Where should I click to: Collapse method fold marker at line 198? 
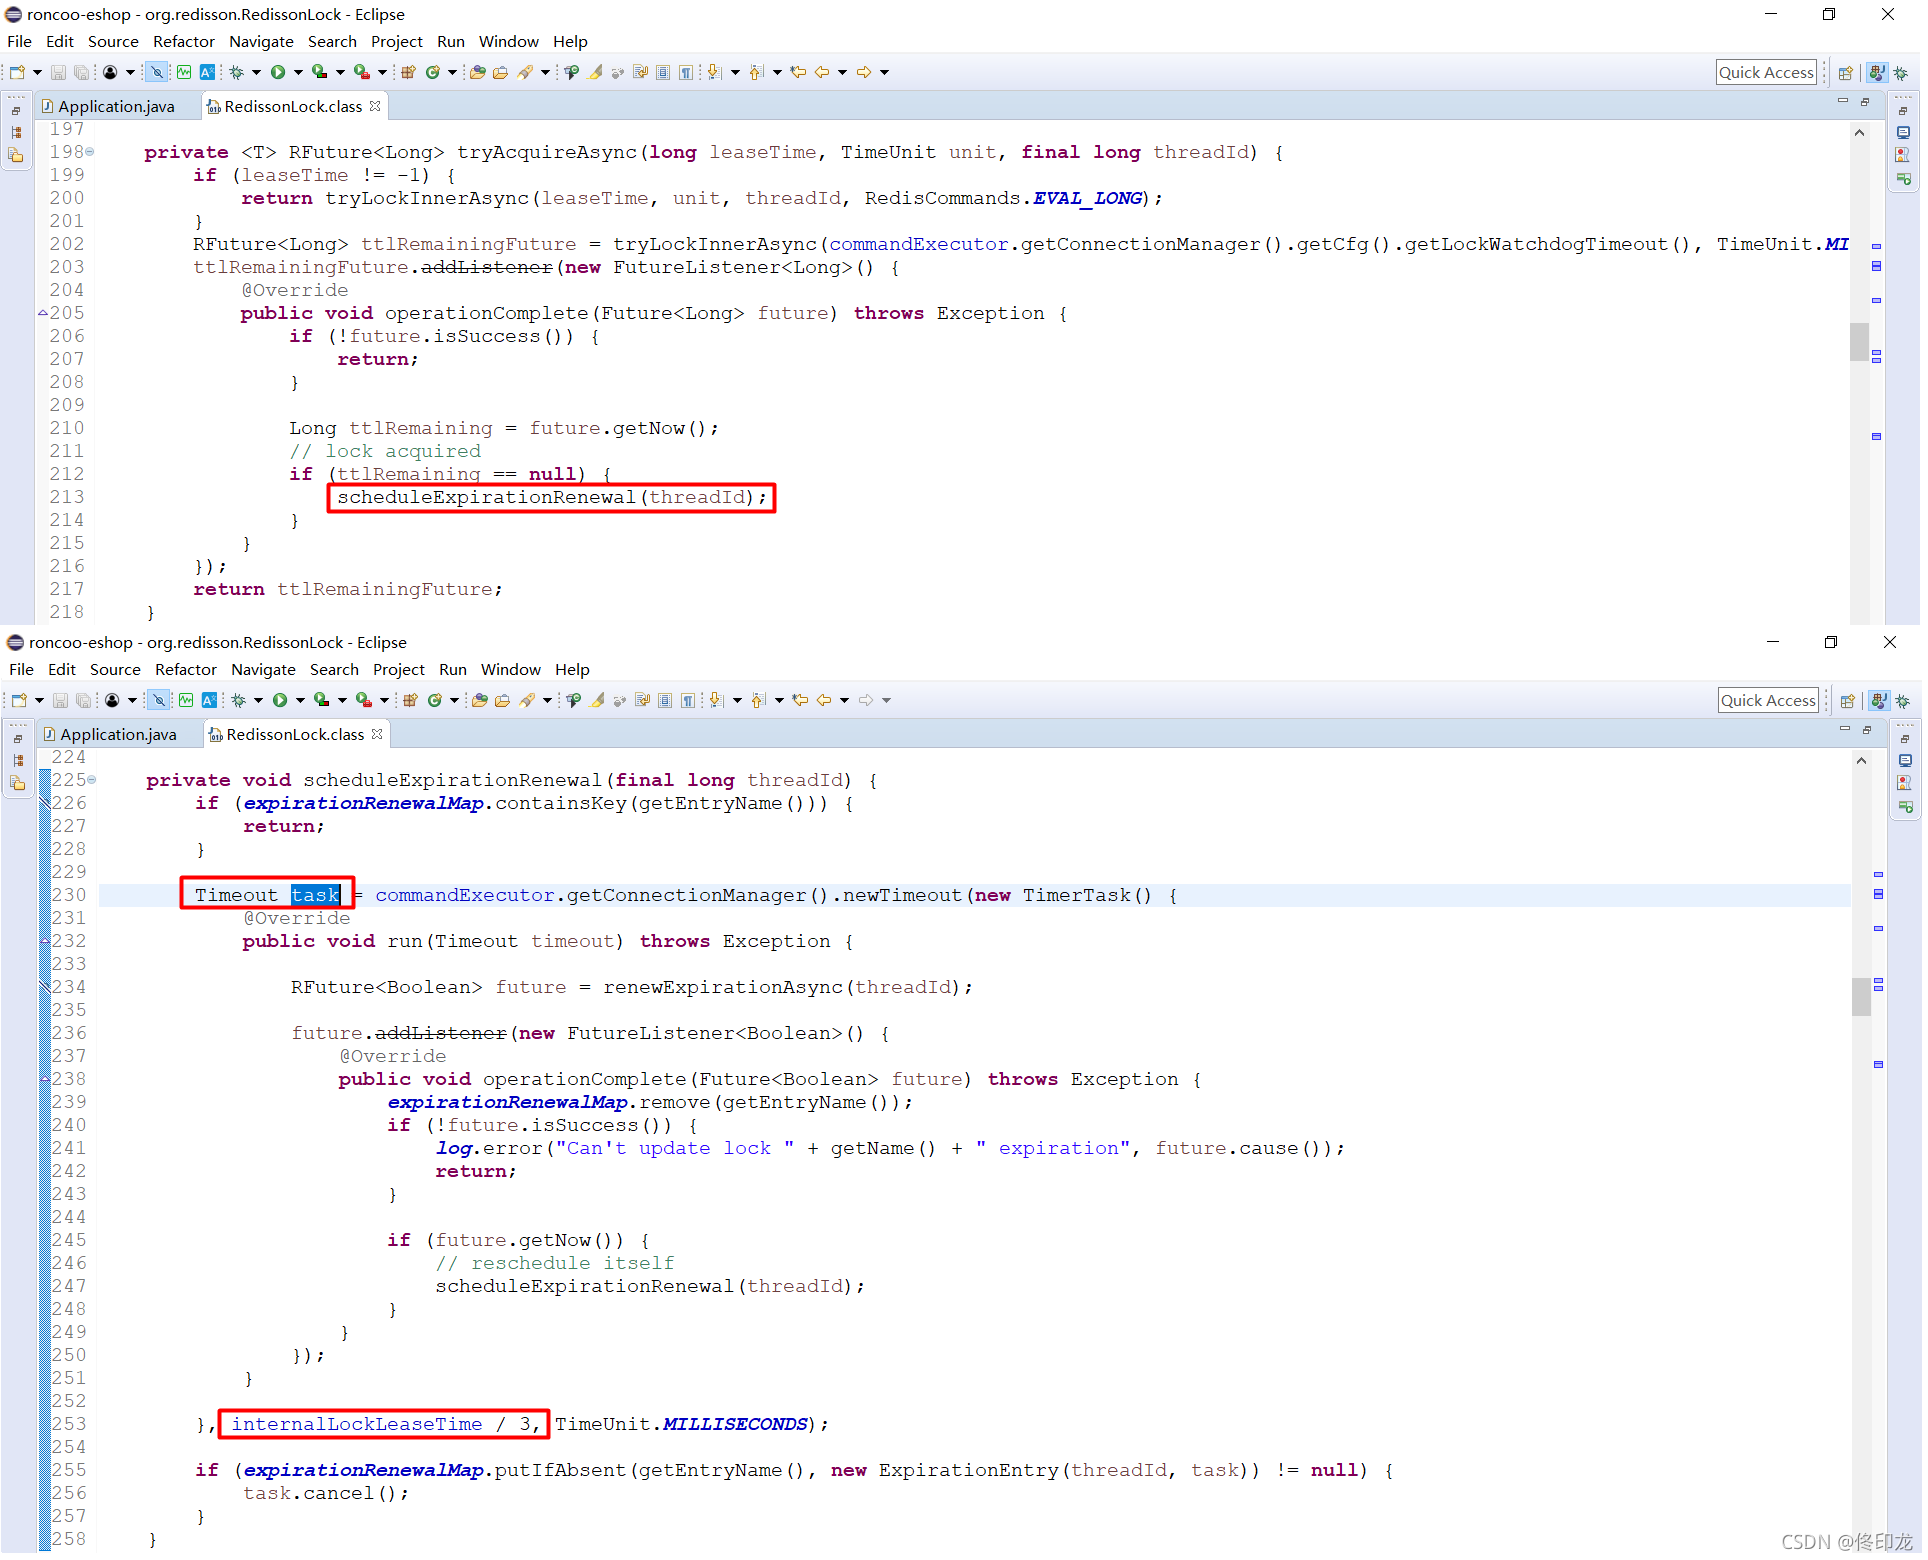[x=90, y=152]
